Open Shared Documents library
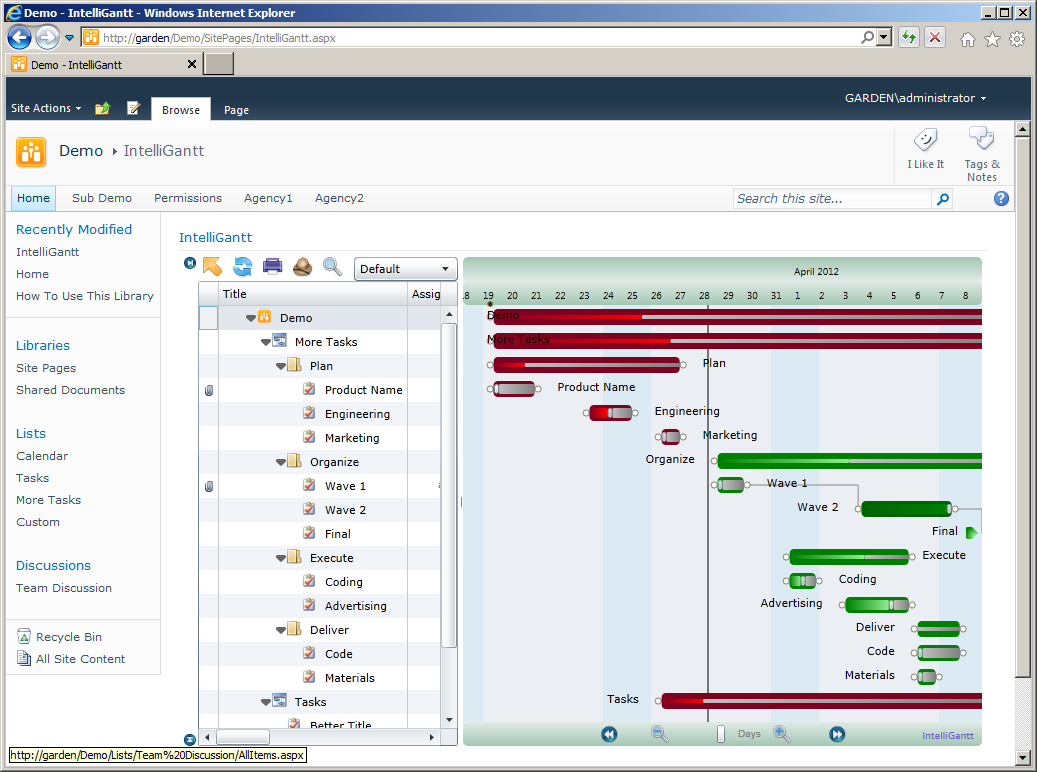Image resolution: width=1037 pixels, height=772 pixels. coord(70,390)
